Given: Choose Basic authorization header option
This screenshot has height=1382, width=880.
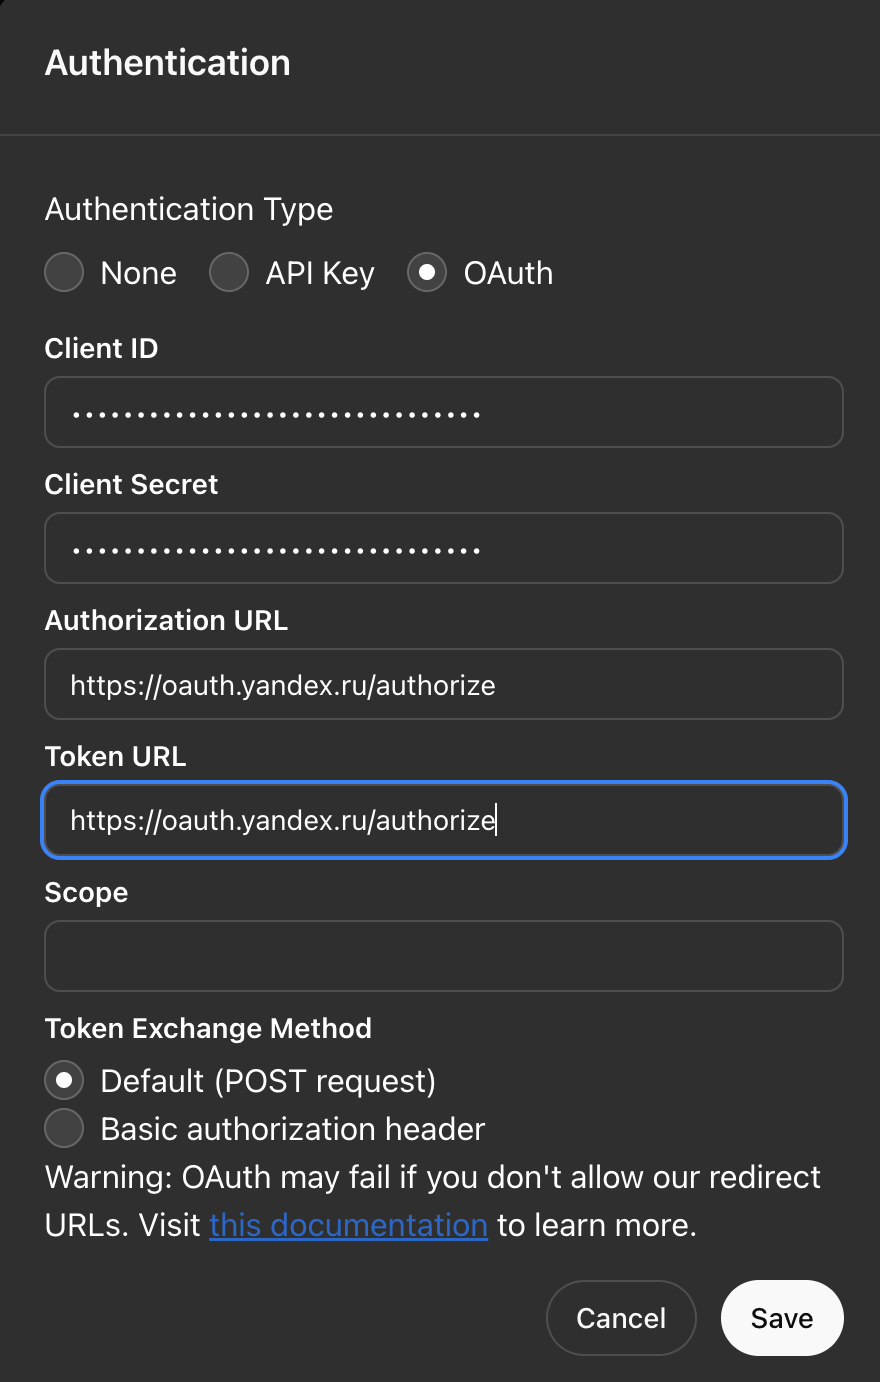Looking at the screenshot, I should [x=64, y=1129].
